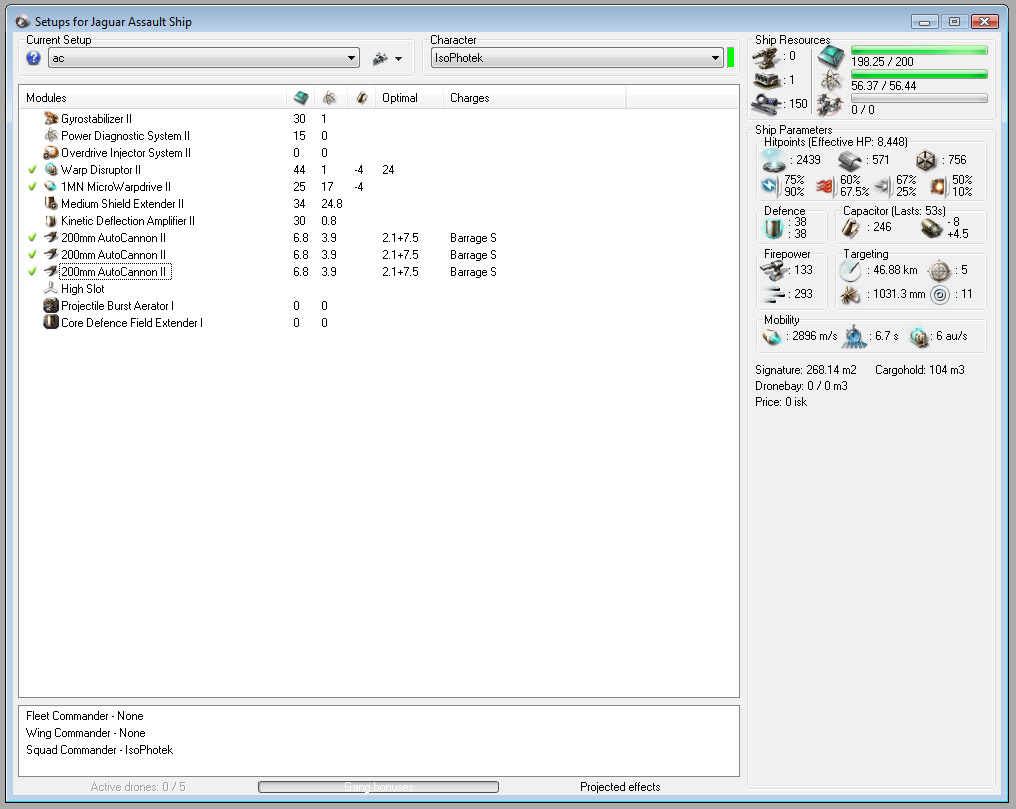Sort by the Optimal column header
This screenshot has height=809, width=1016.
(410, 98)
